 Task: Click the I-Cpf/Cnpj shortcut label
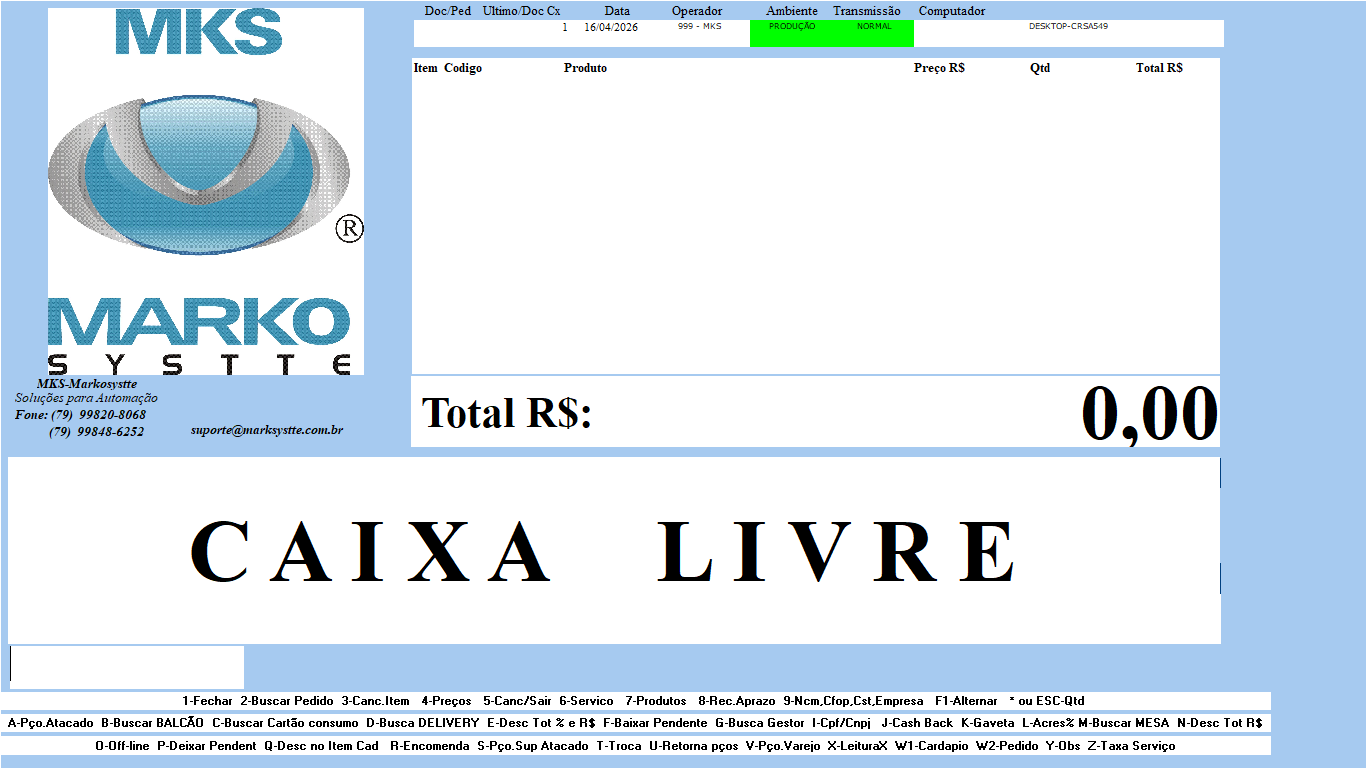point(842,723)
